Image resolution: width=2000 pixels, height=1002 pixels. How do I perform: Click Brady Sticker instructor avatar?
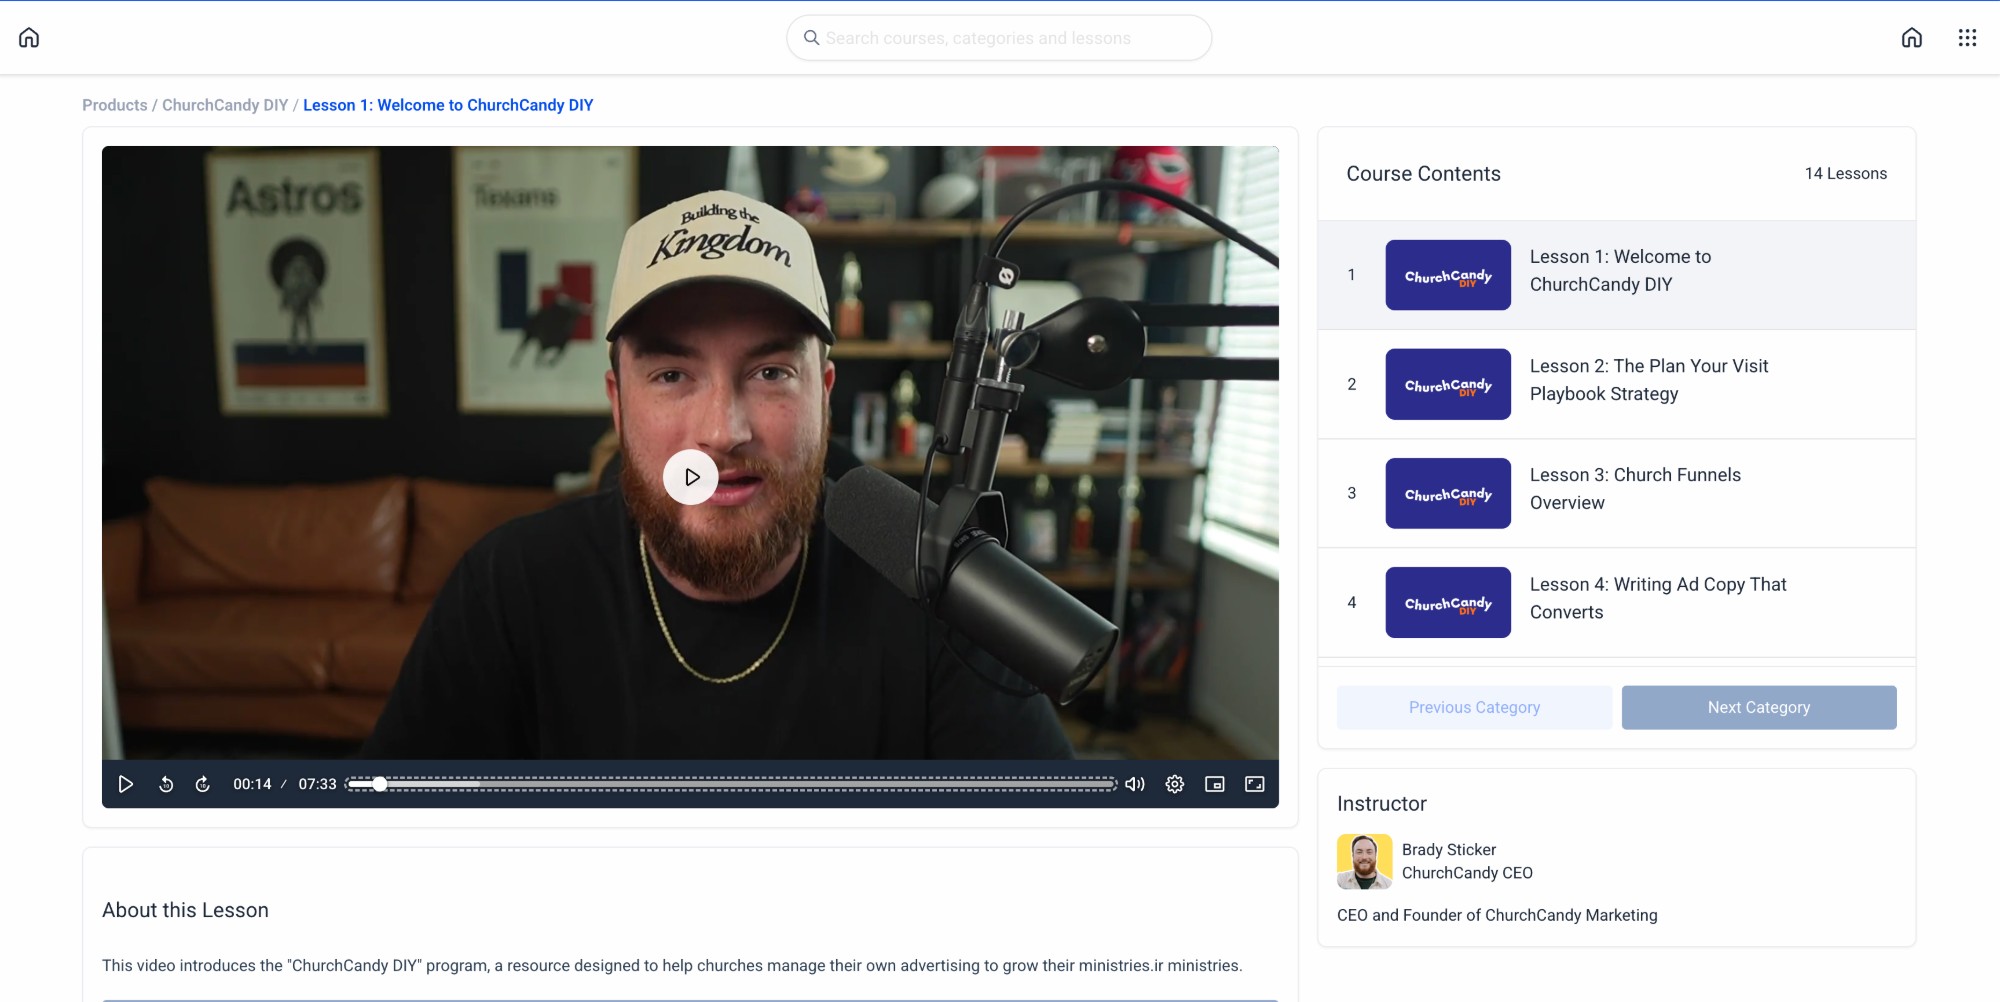[x=1364, y=862]
